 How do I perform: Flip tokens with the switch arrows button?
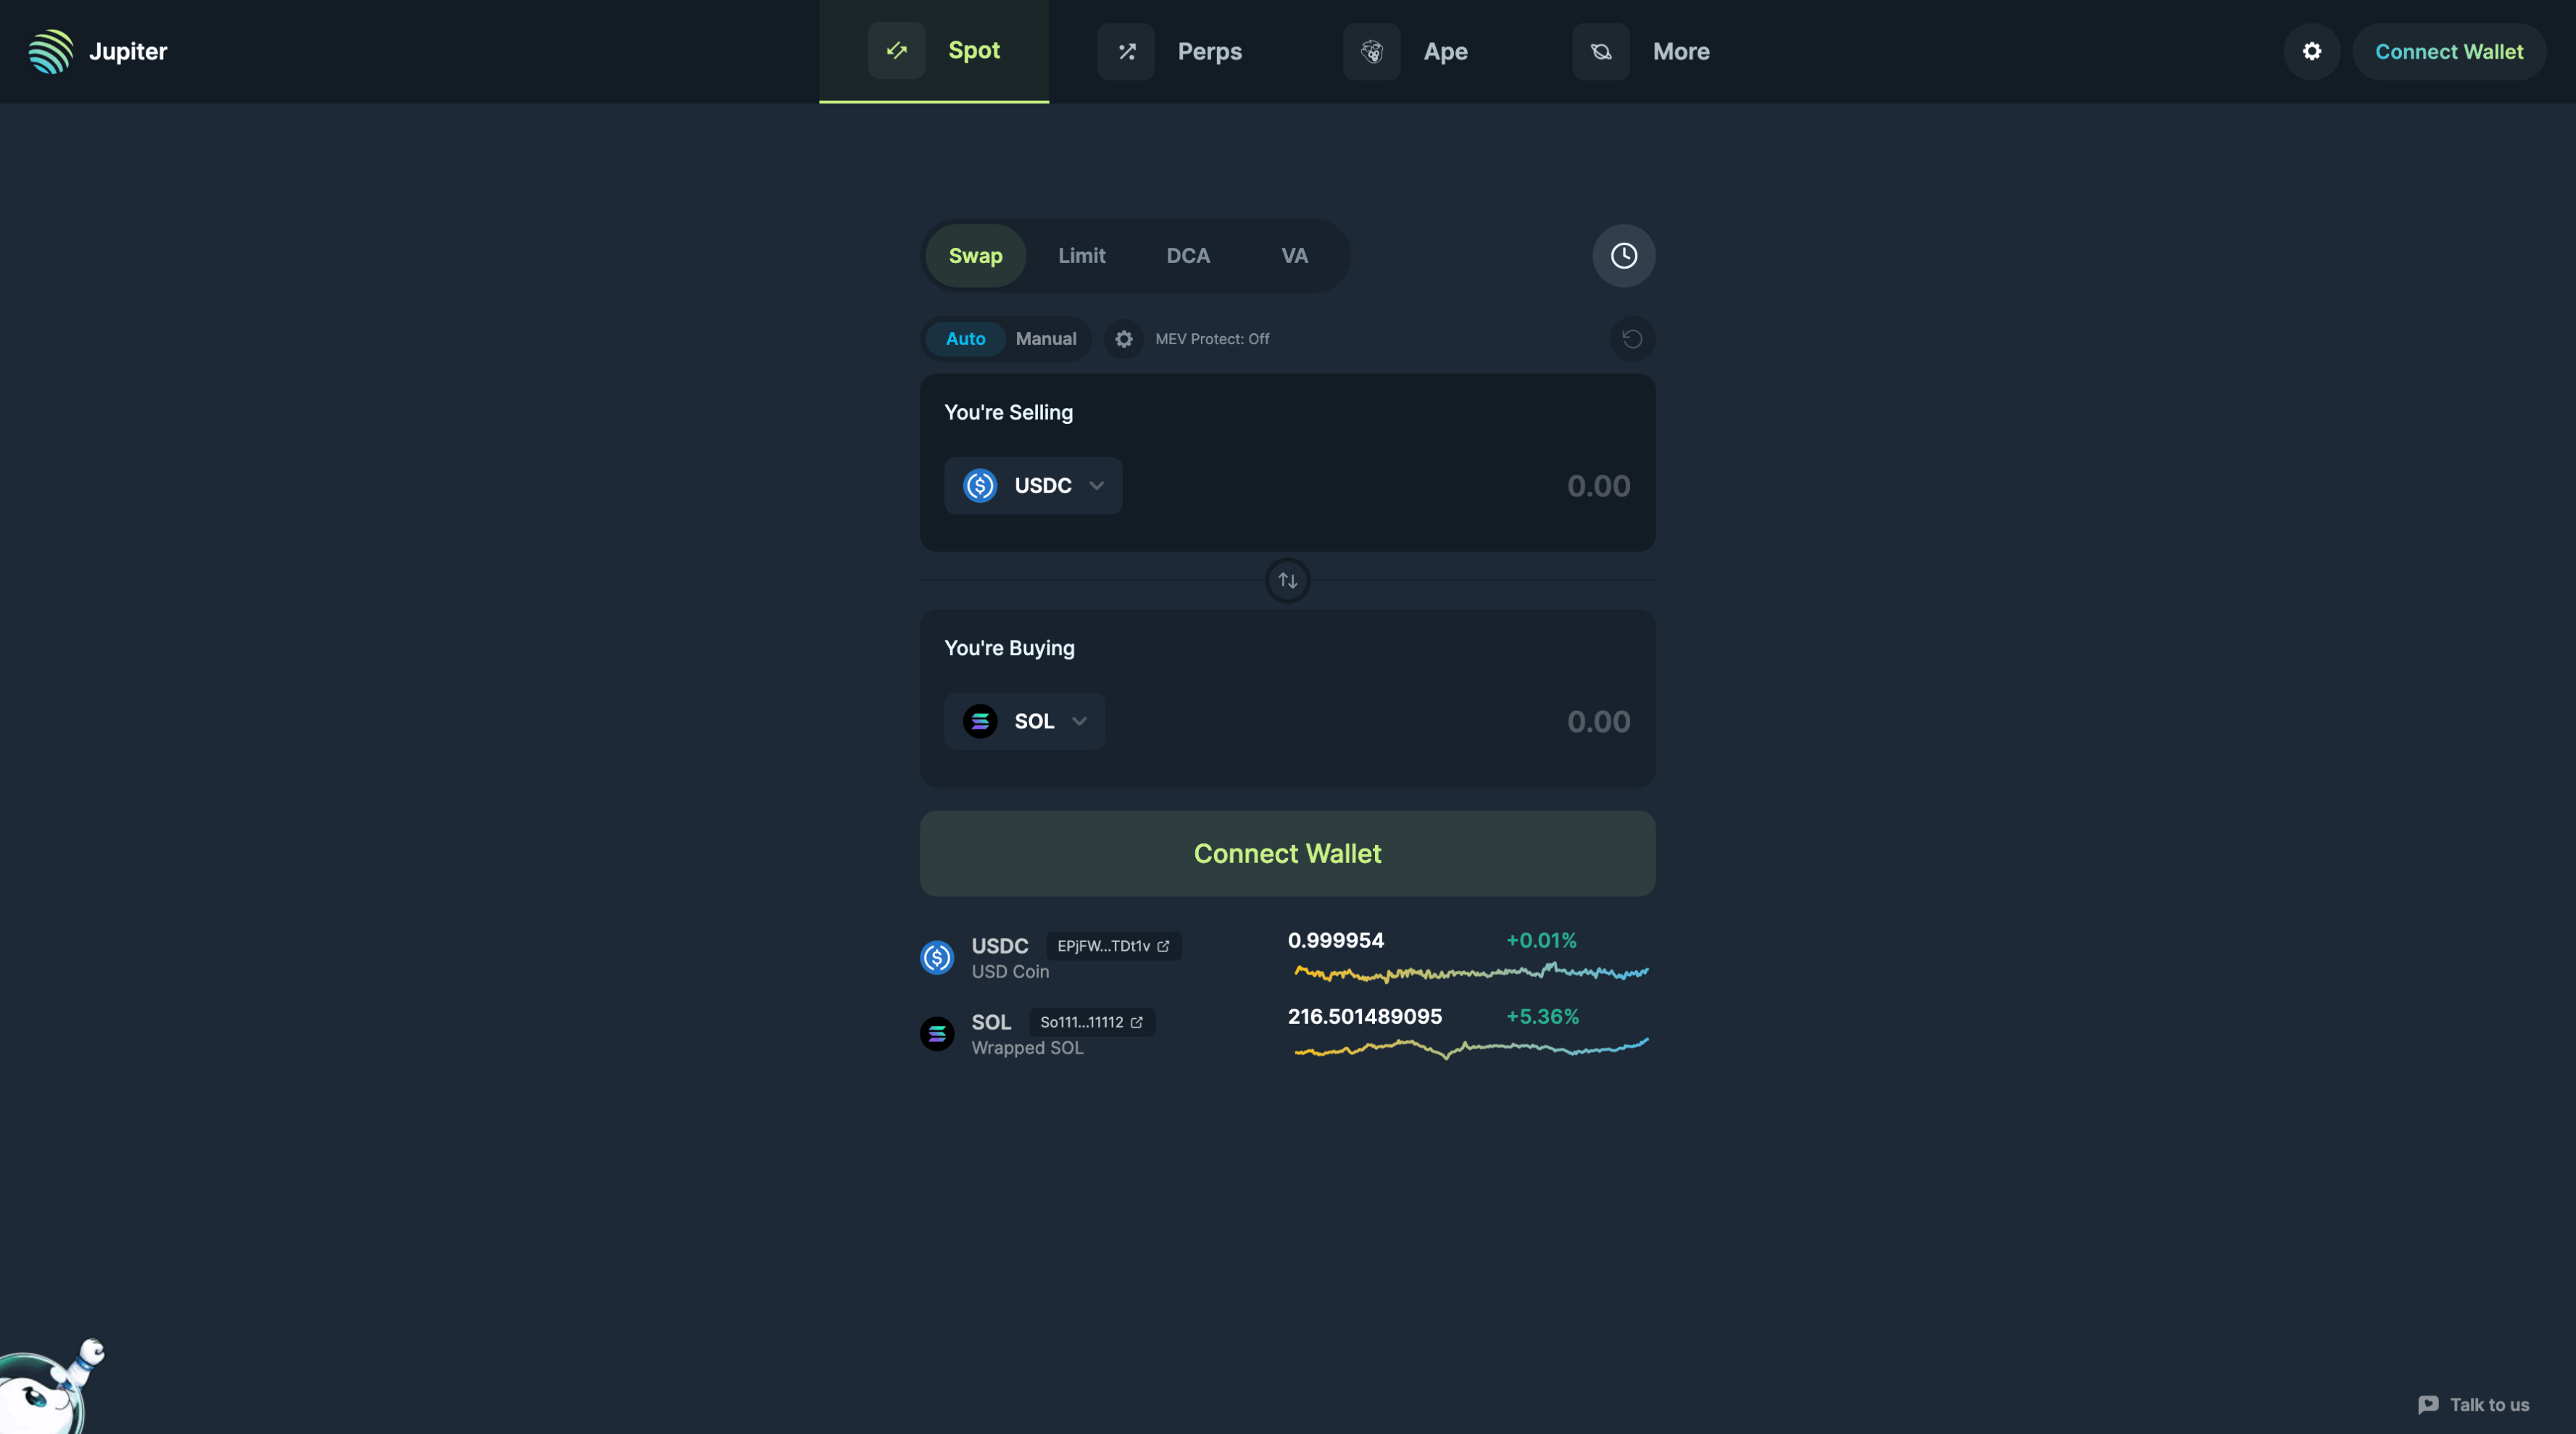pos(1288,580)
